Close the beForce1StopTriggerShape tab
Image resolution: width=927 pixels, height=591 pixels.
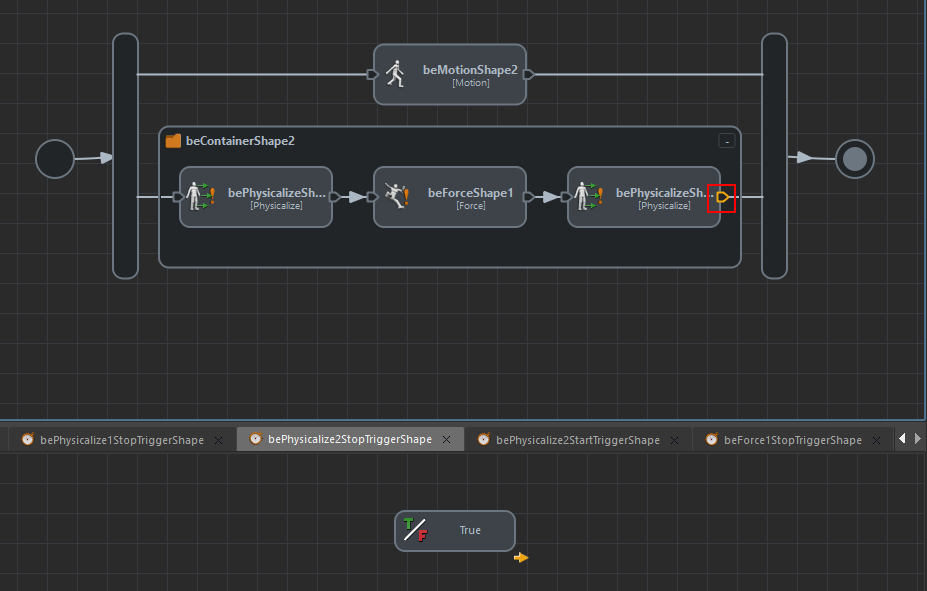click(876, 440)
